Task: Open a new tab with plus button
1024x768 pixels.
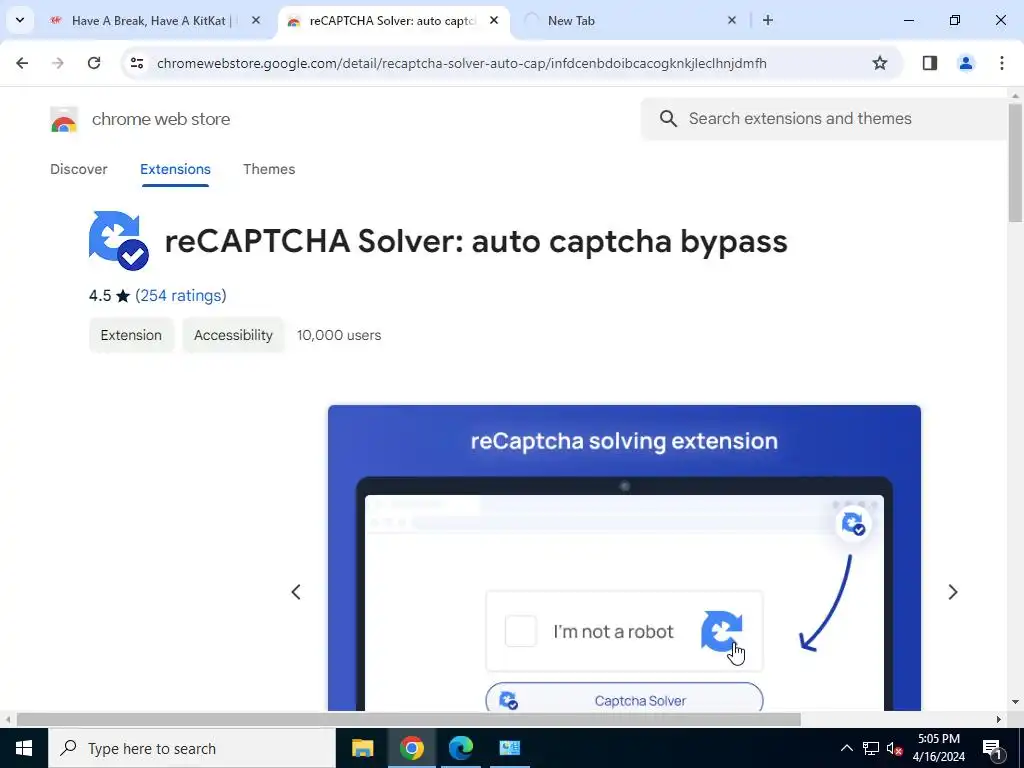Action: [768, 21]
